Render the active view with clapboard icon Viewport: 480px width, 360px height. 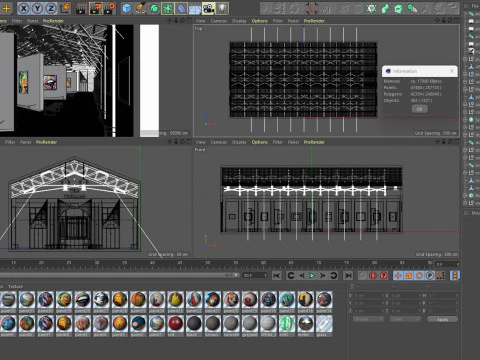pyautogui.click(x=81, y=8)
